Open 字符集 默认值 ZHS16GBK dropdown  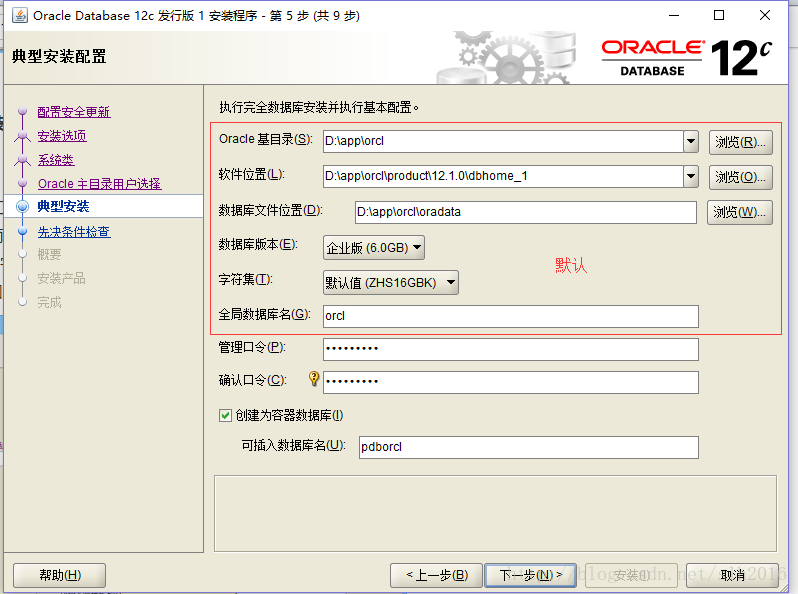pos(390,282)
